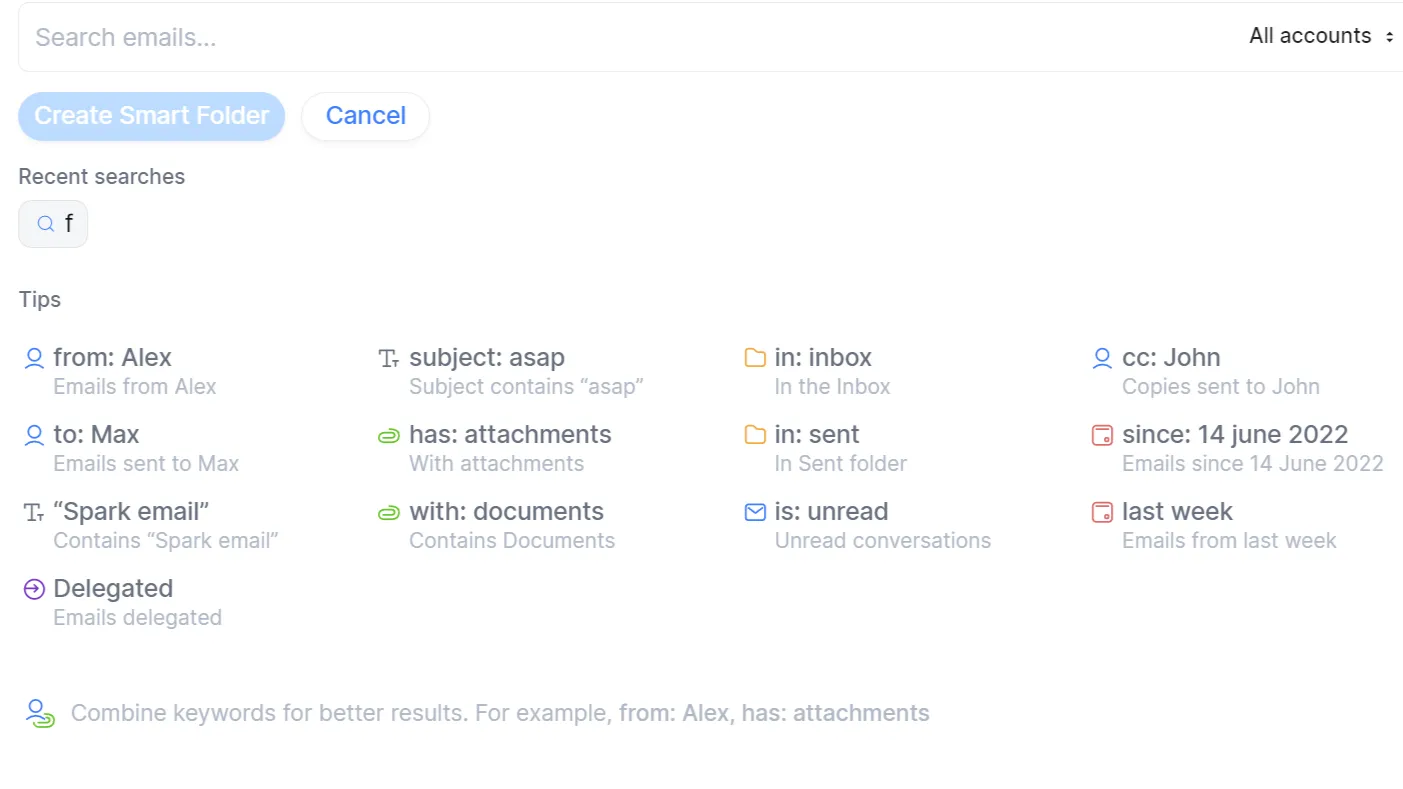This screenshot has height=789, width=1403.
Task: Click the folder icon next to 'in: inbox'
Action: 755,357
